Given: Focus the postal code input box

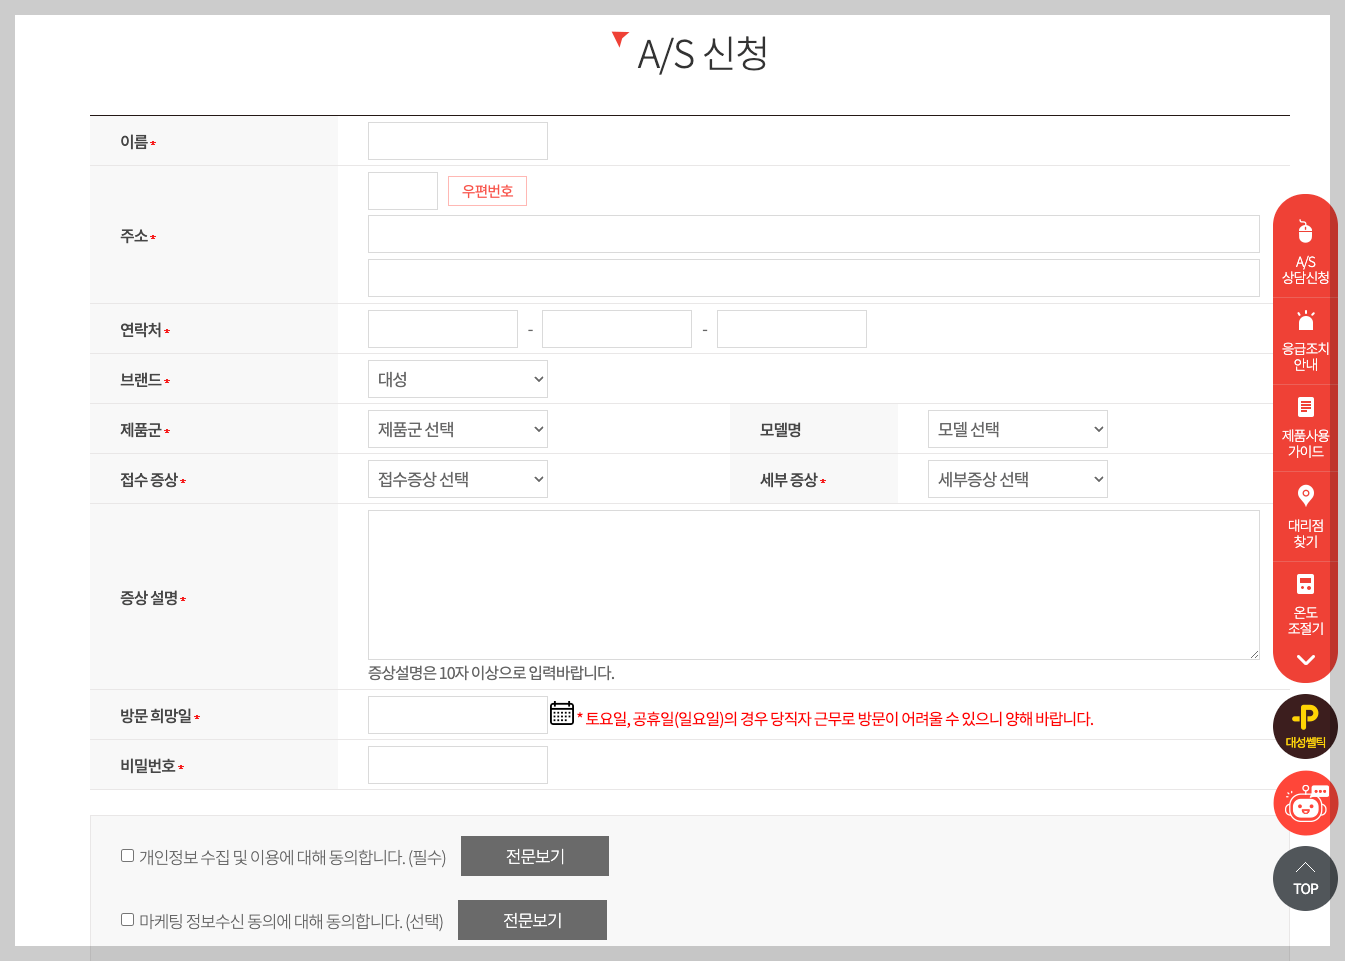Looking at the screenshot, I should (403, 191).
